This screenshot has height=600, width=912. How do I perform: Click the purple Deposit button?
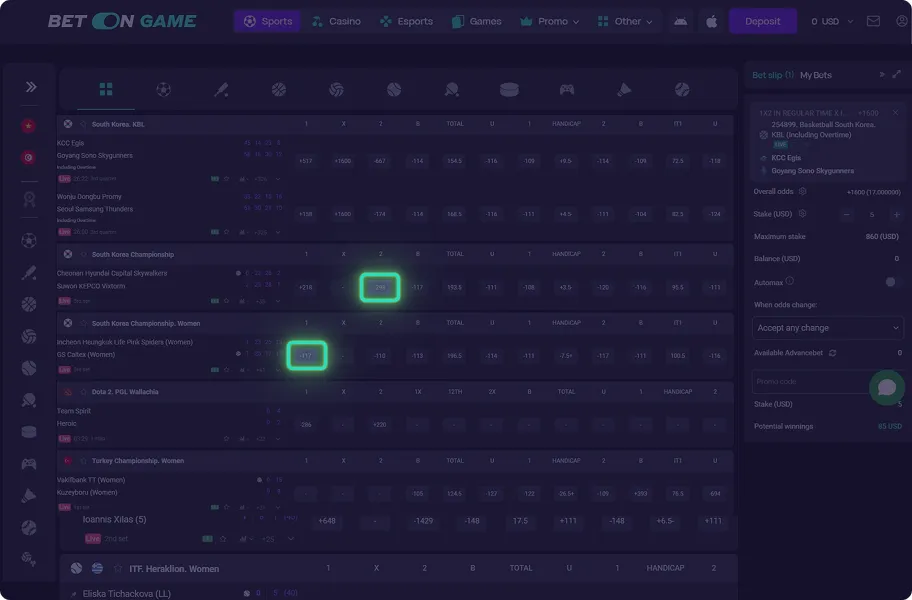pos(762,21)
